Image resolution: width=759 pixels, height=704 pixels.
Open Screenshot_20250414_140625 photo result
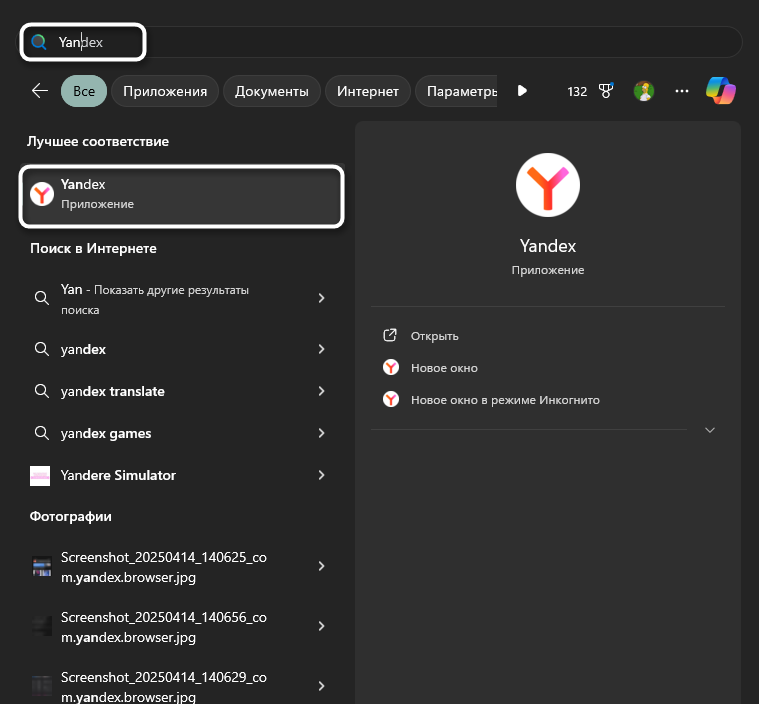(165, 566)
